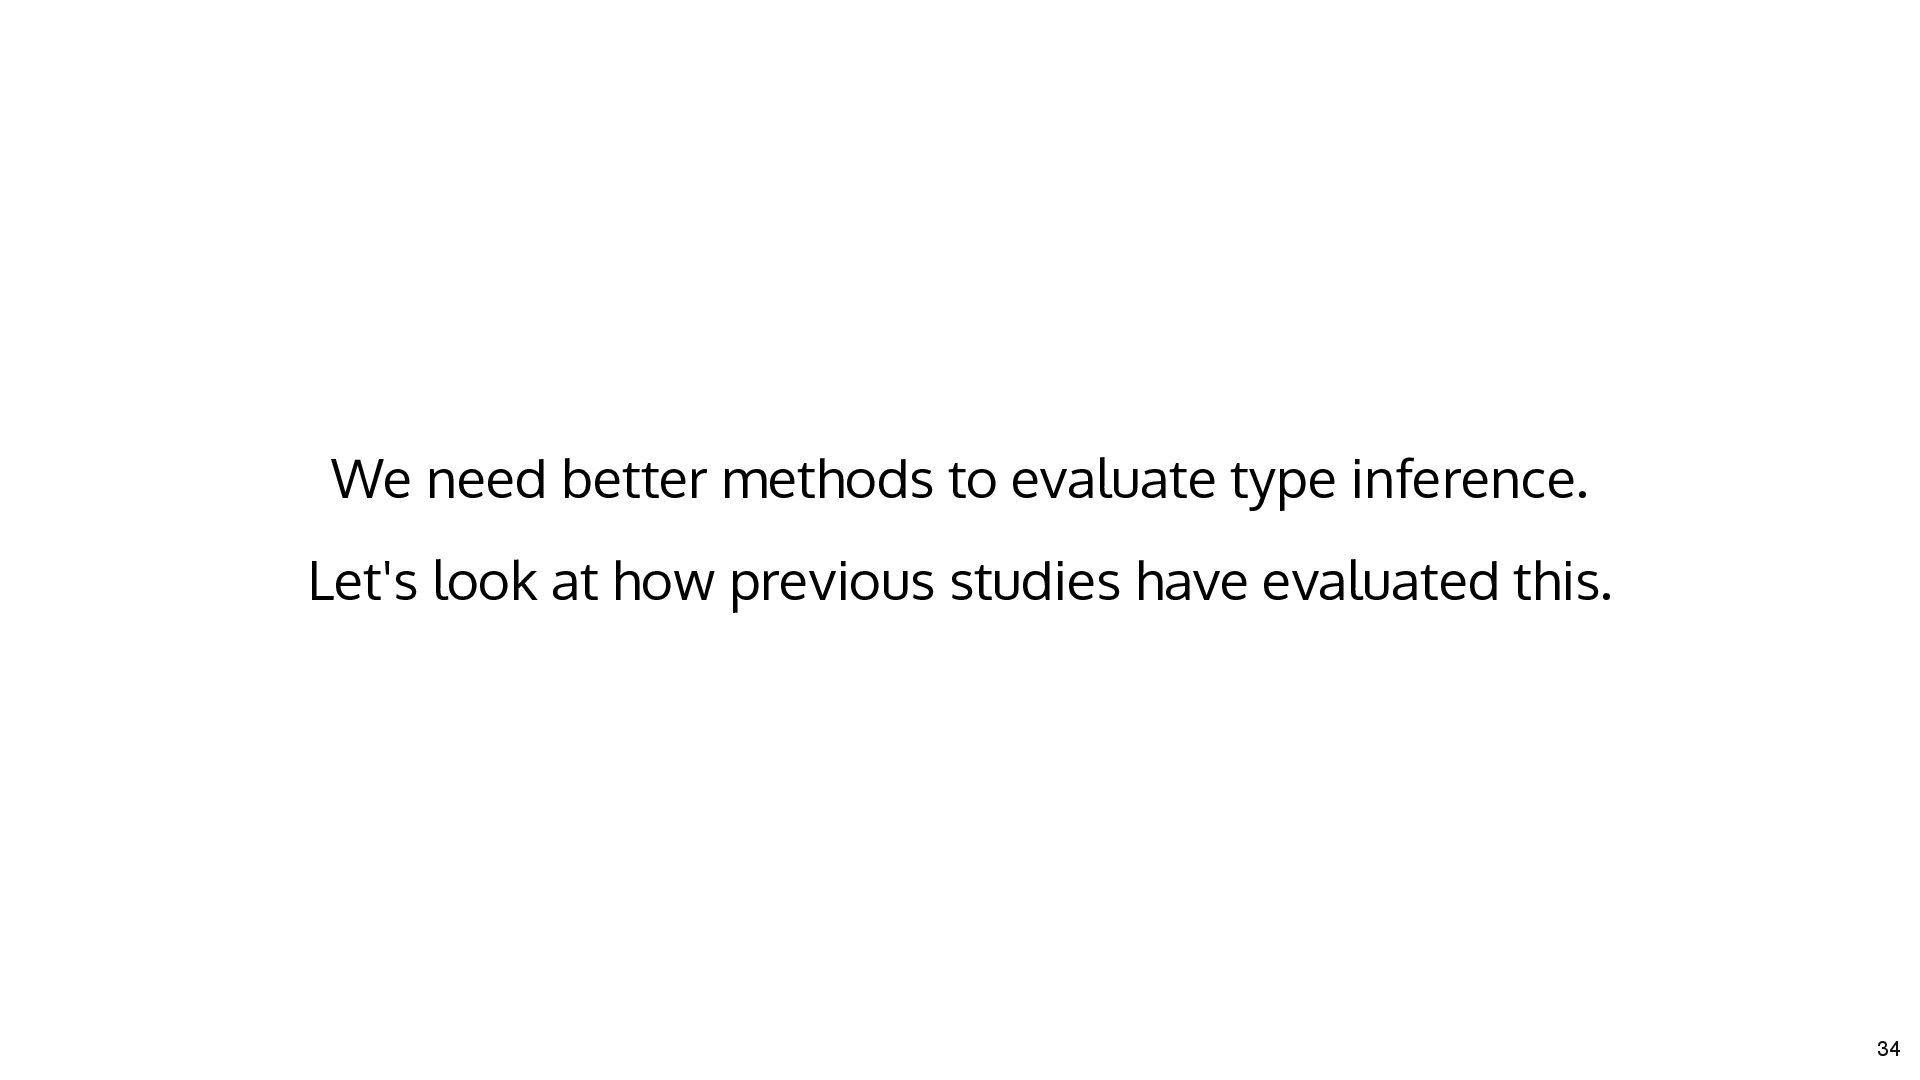Image resolution: width=1920 pixels, height=1080 pixels.
Task: Click the word "previous" on the slide
Action: [x=831, y=585]
